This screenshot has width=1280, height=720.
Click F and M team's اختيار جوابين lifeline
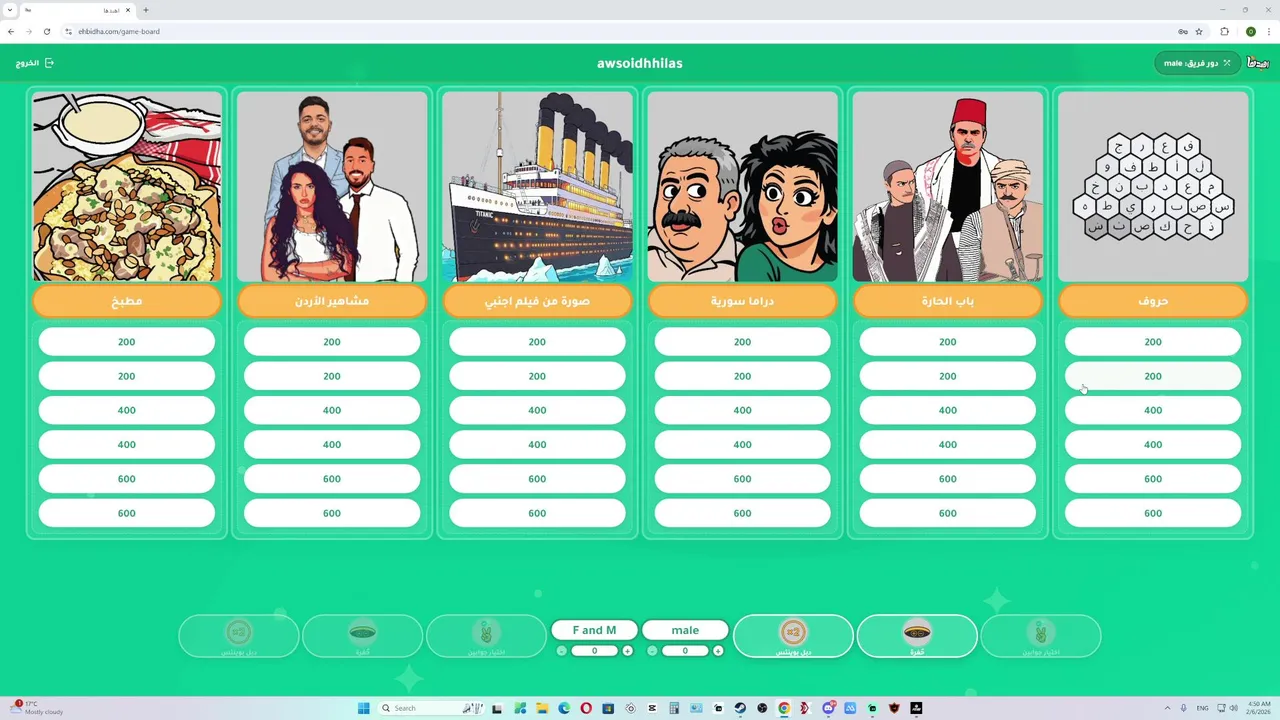[x=486, y=636]
